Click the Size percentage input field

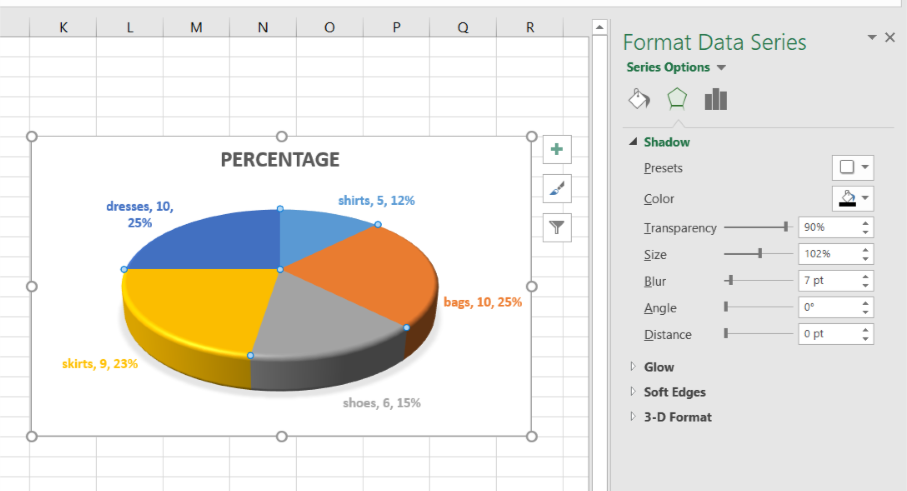pyautogui.click(x=827, y=254)
